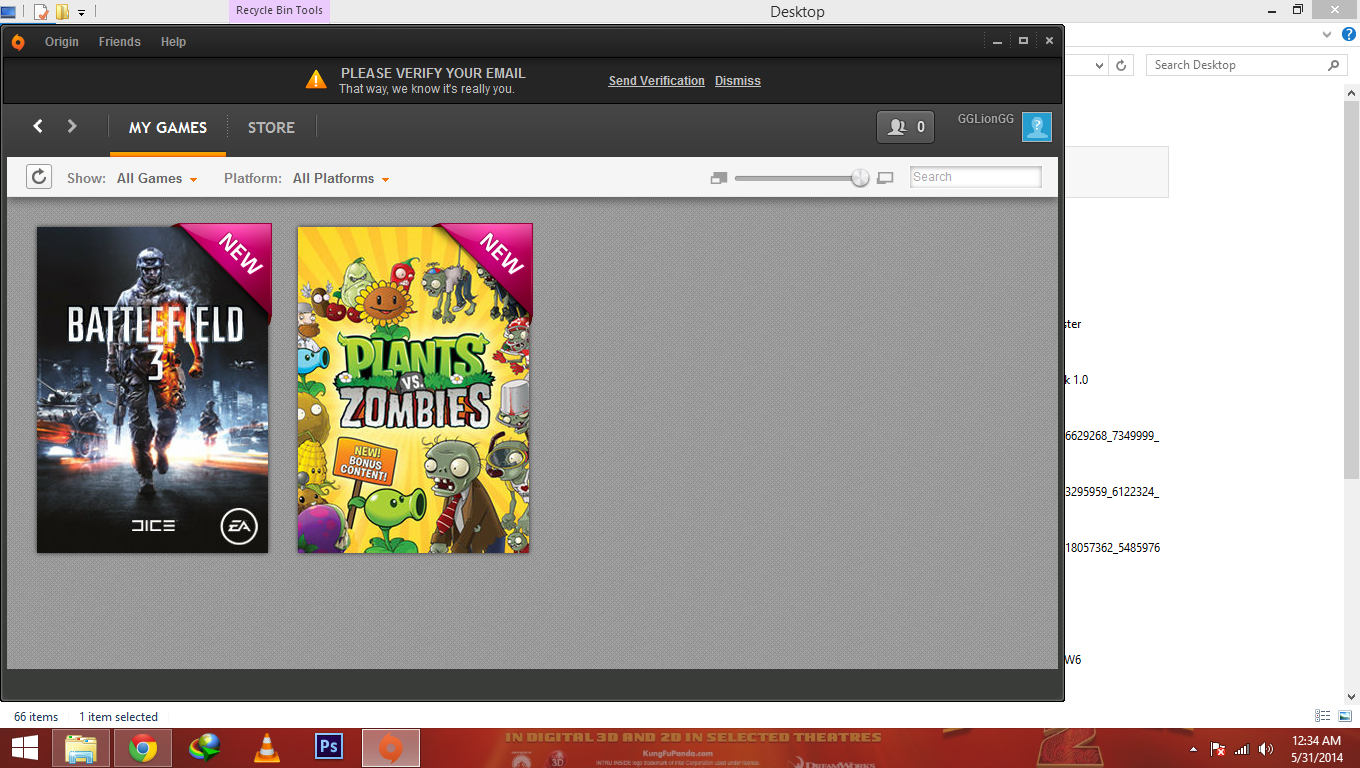
Task: Open the Help menu in Origin
Action: coord(174,42)
